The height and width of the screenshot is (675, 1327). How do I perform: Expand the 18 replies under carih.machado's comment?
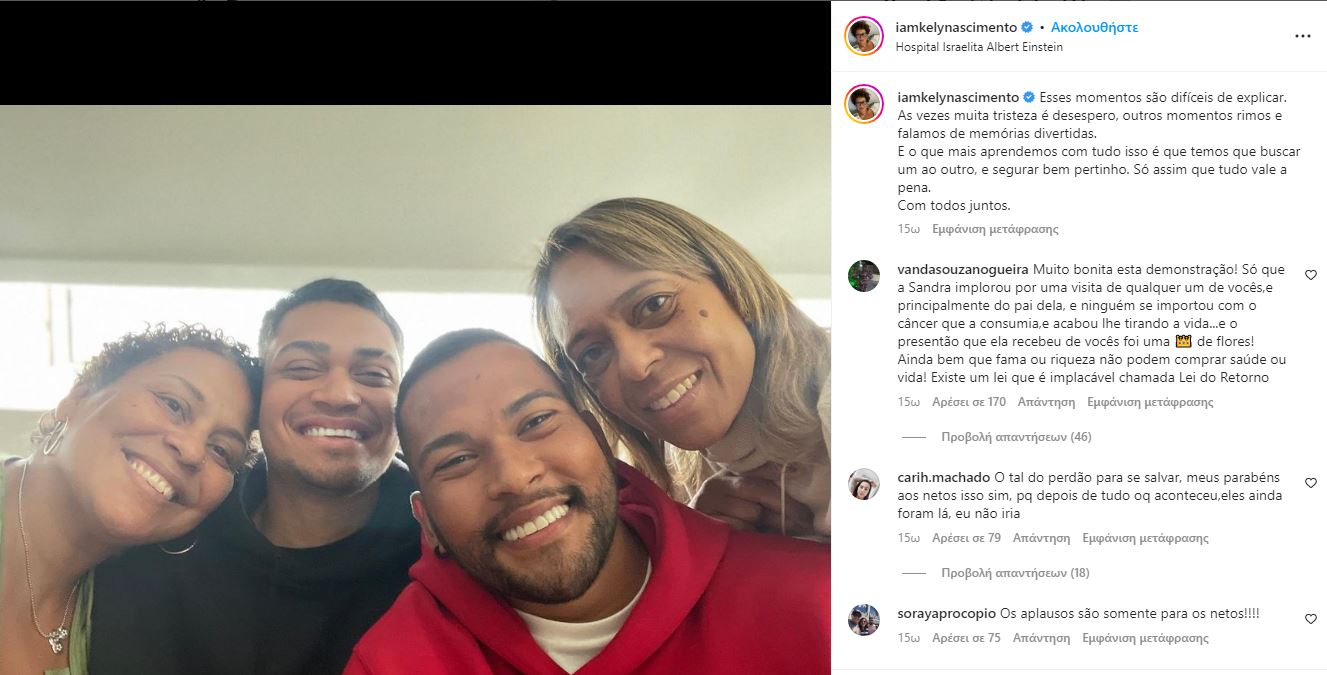pos(1015,573)
